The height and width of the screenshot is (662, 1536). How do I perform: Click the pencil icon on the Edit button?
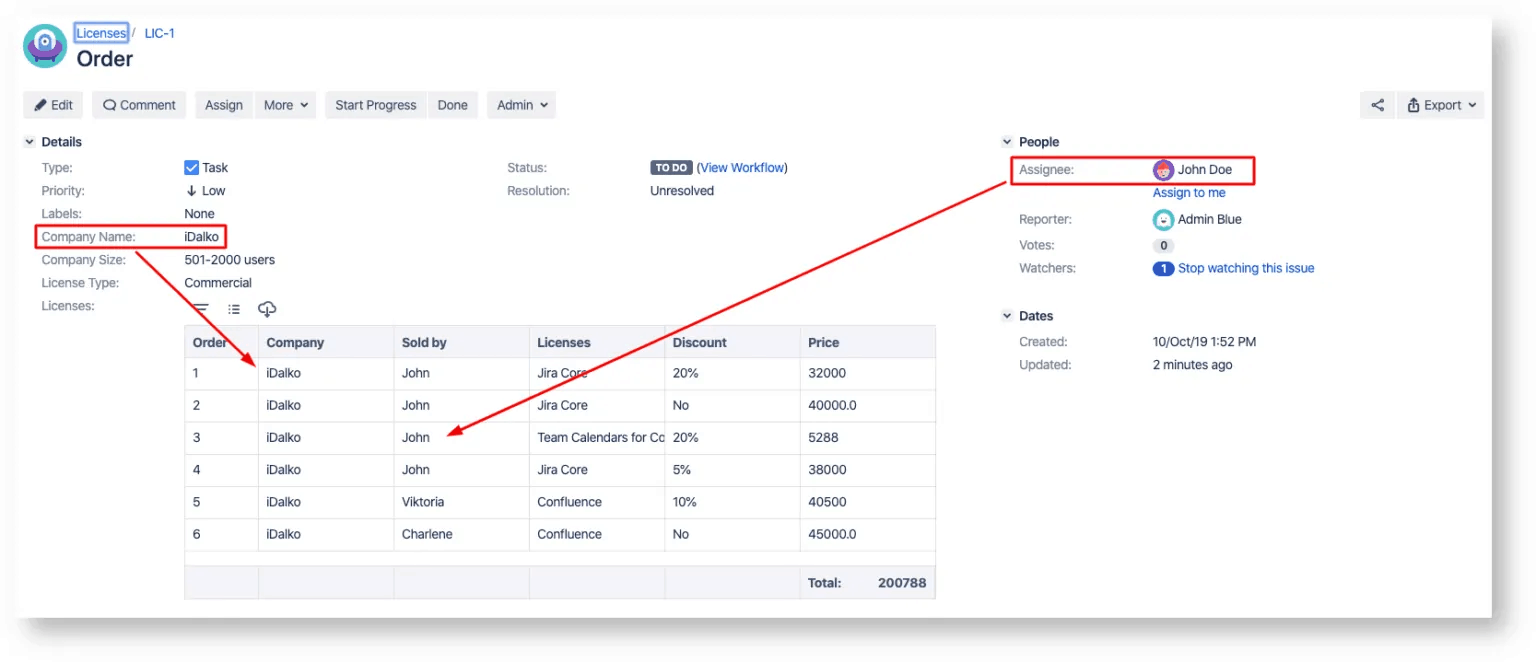[38, 104]
